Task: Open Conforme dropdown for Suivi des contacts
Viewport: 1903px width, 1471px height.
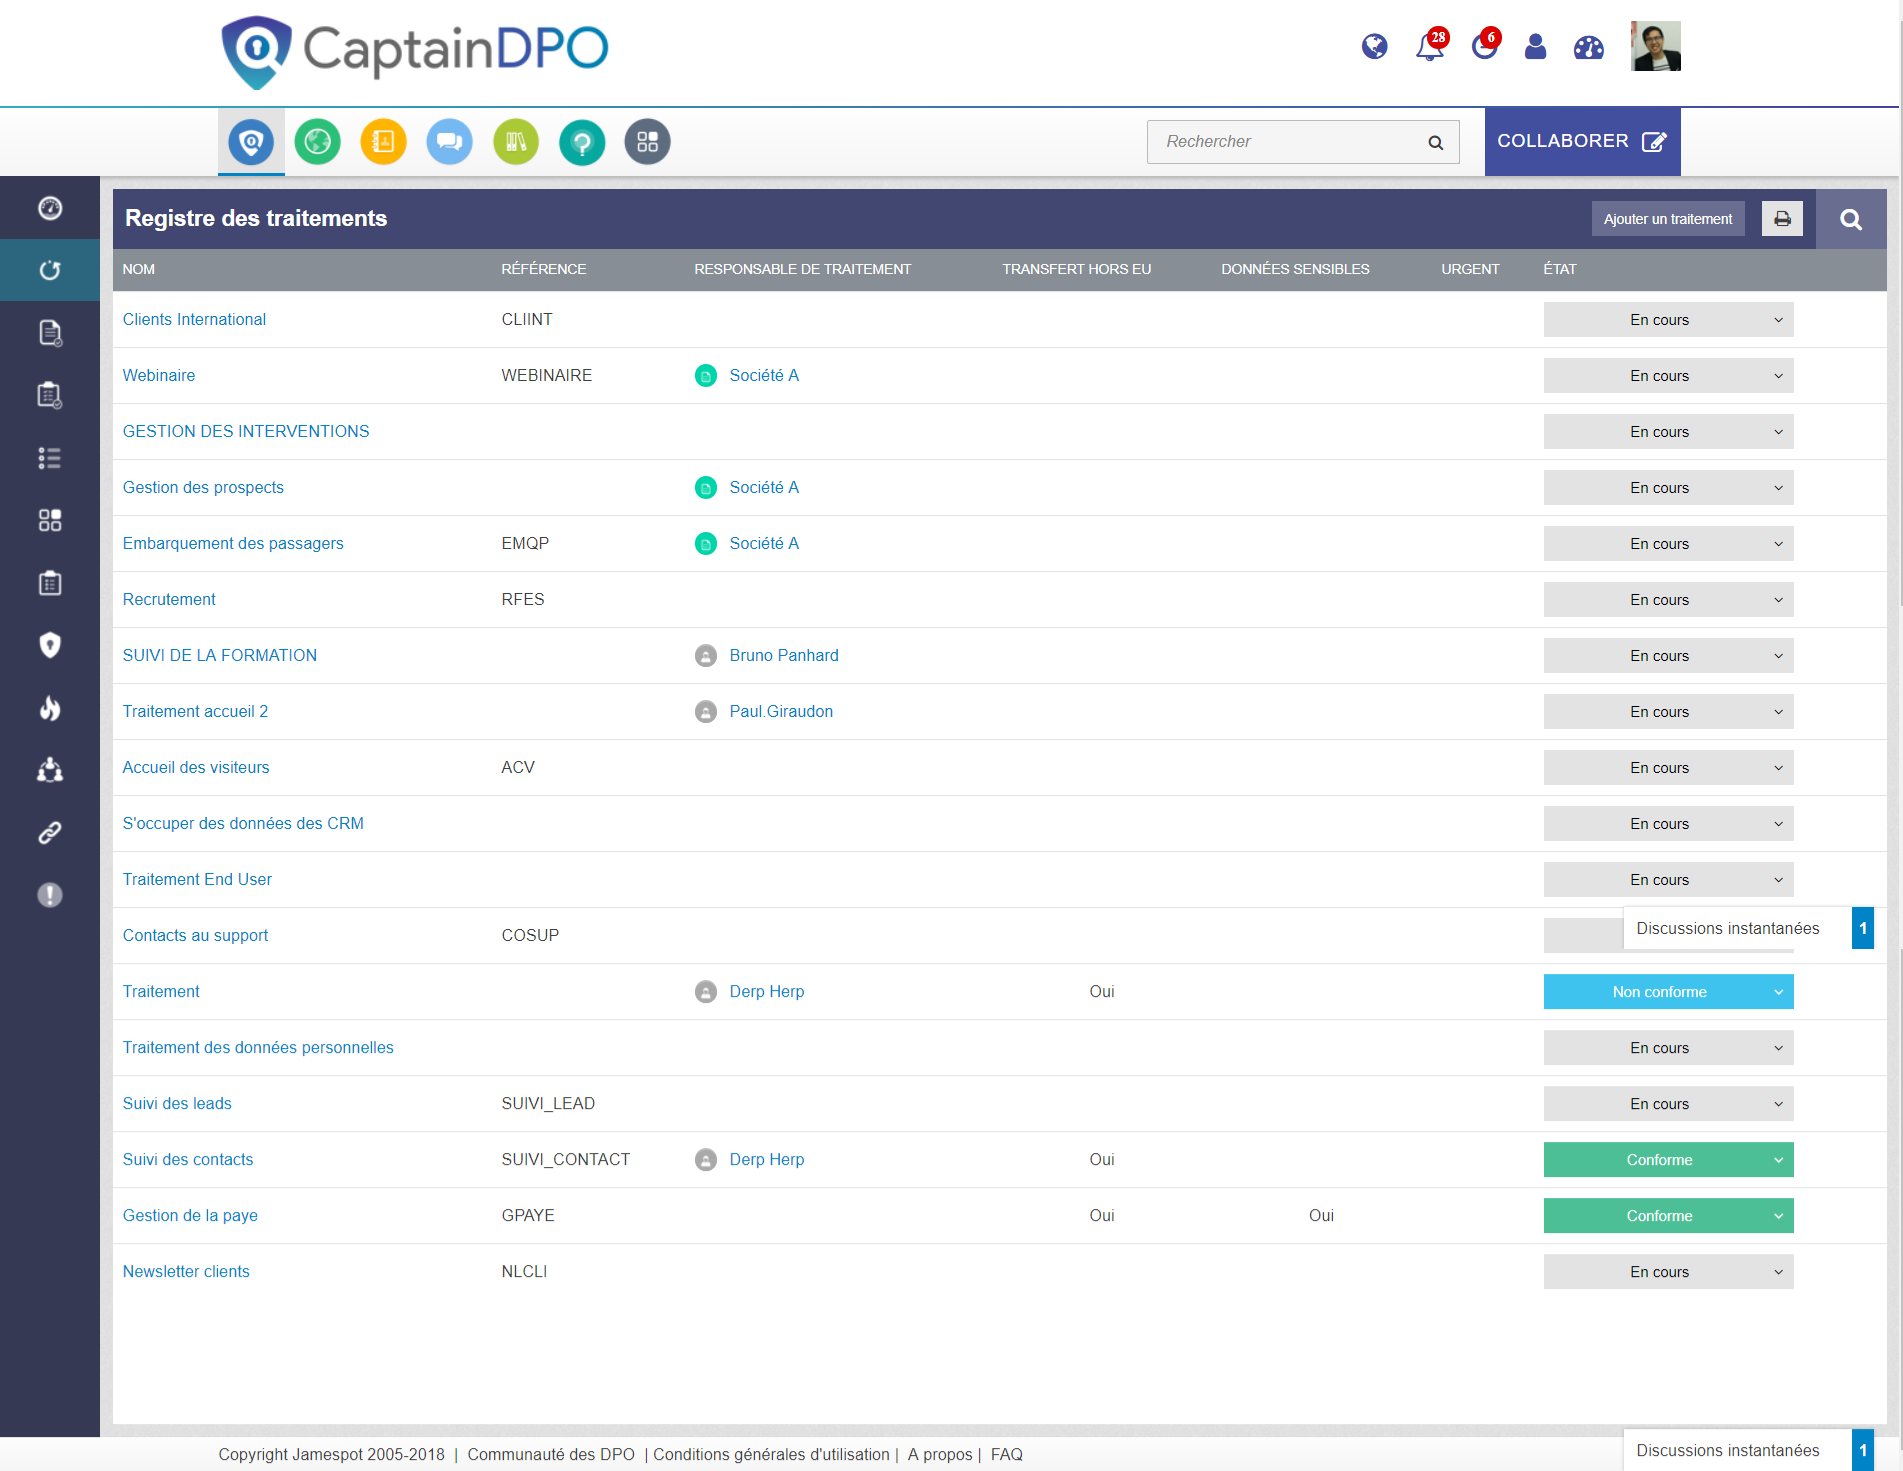Action: click(x=1668, y=1160)
